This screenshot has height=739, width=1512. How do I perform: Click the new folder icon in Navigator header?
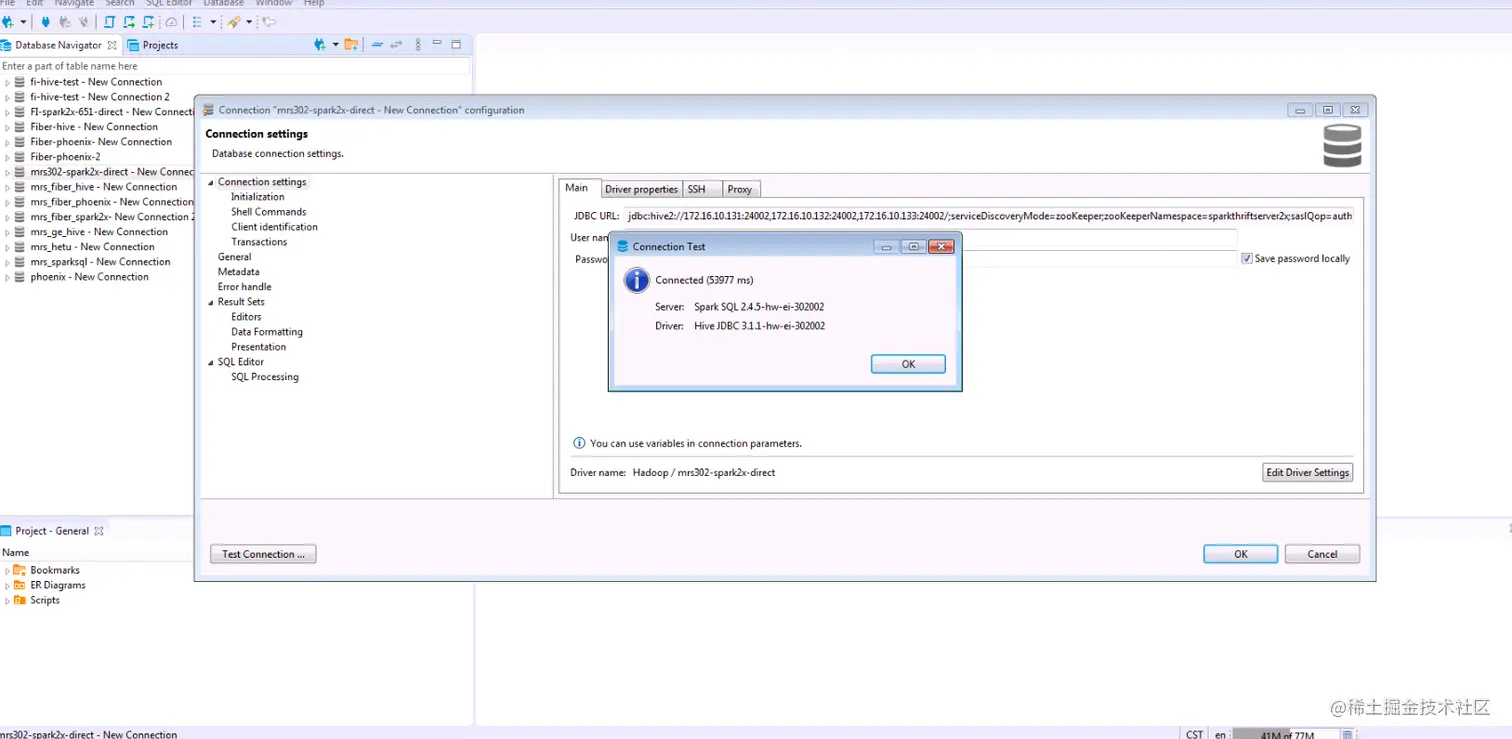[351, 45]
